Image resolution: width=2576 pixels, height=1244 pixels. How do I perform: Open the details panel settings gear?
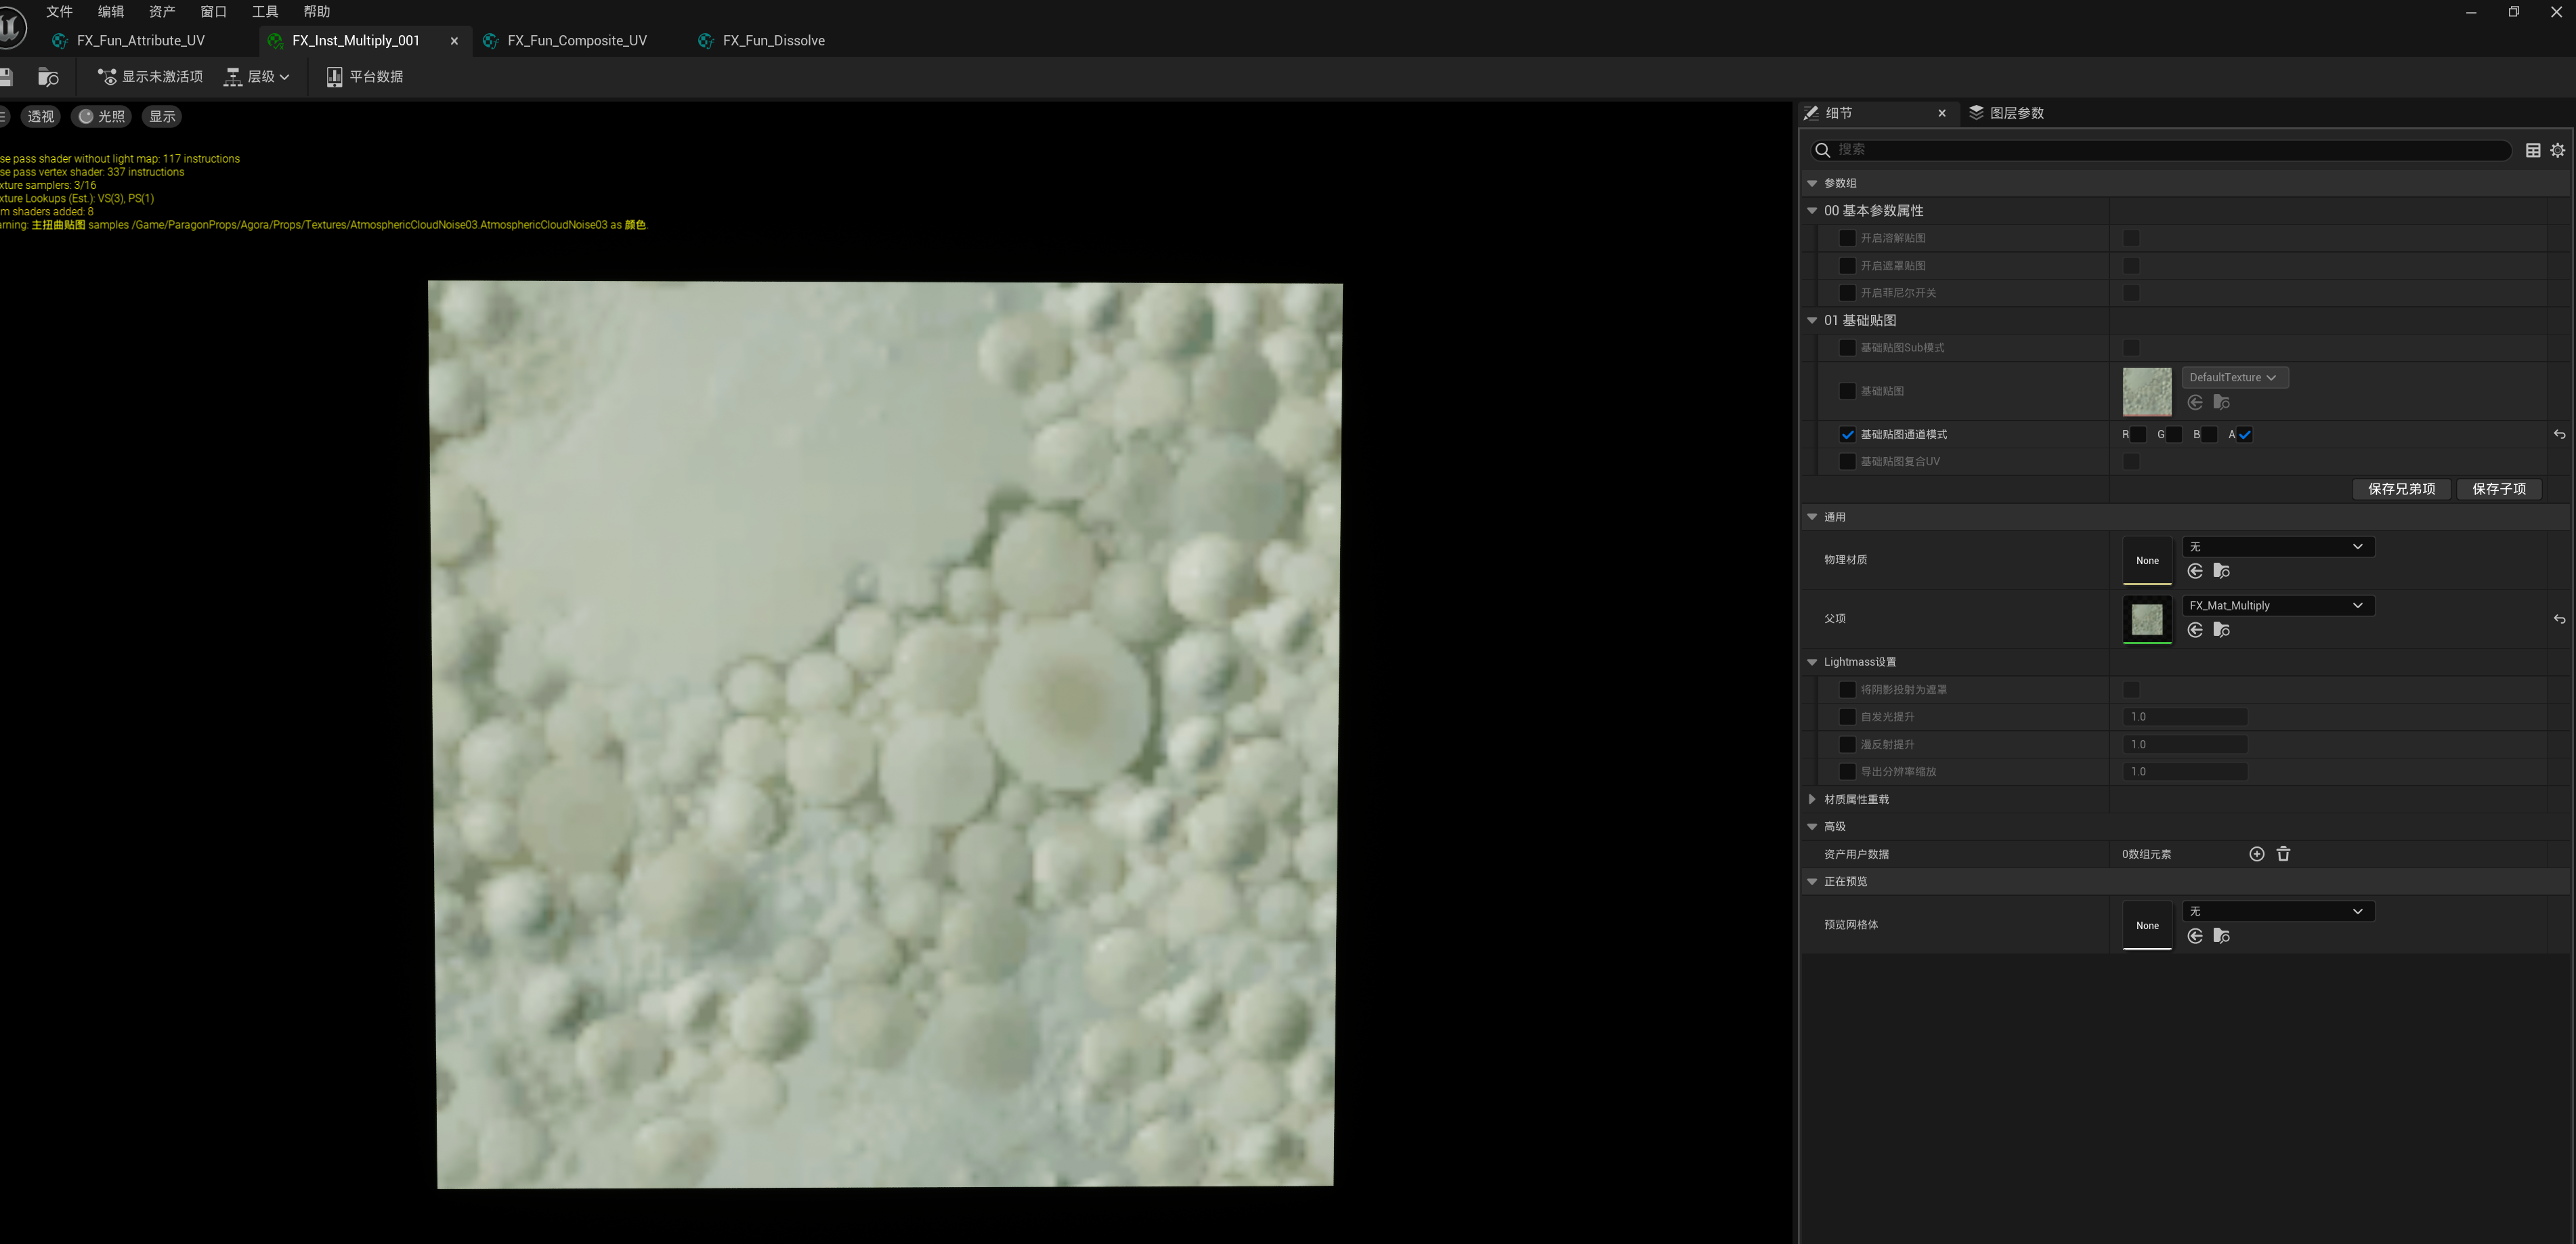coord(2557,150)
